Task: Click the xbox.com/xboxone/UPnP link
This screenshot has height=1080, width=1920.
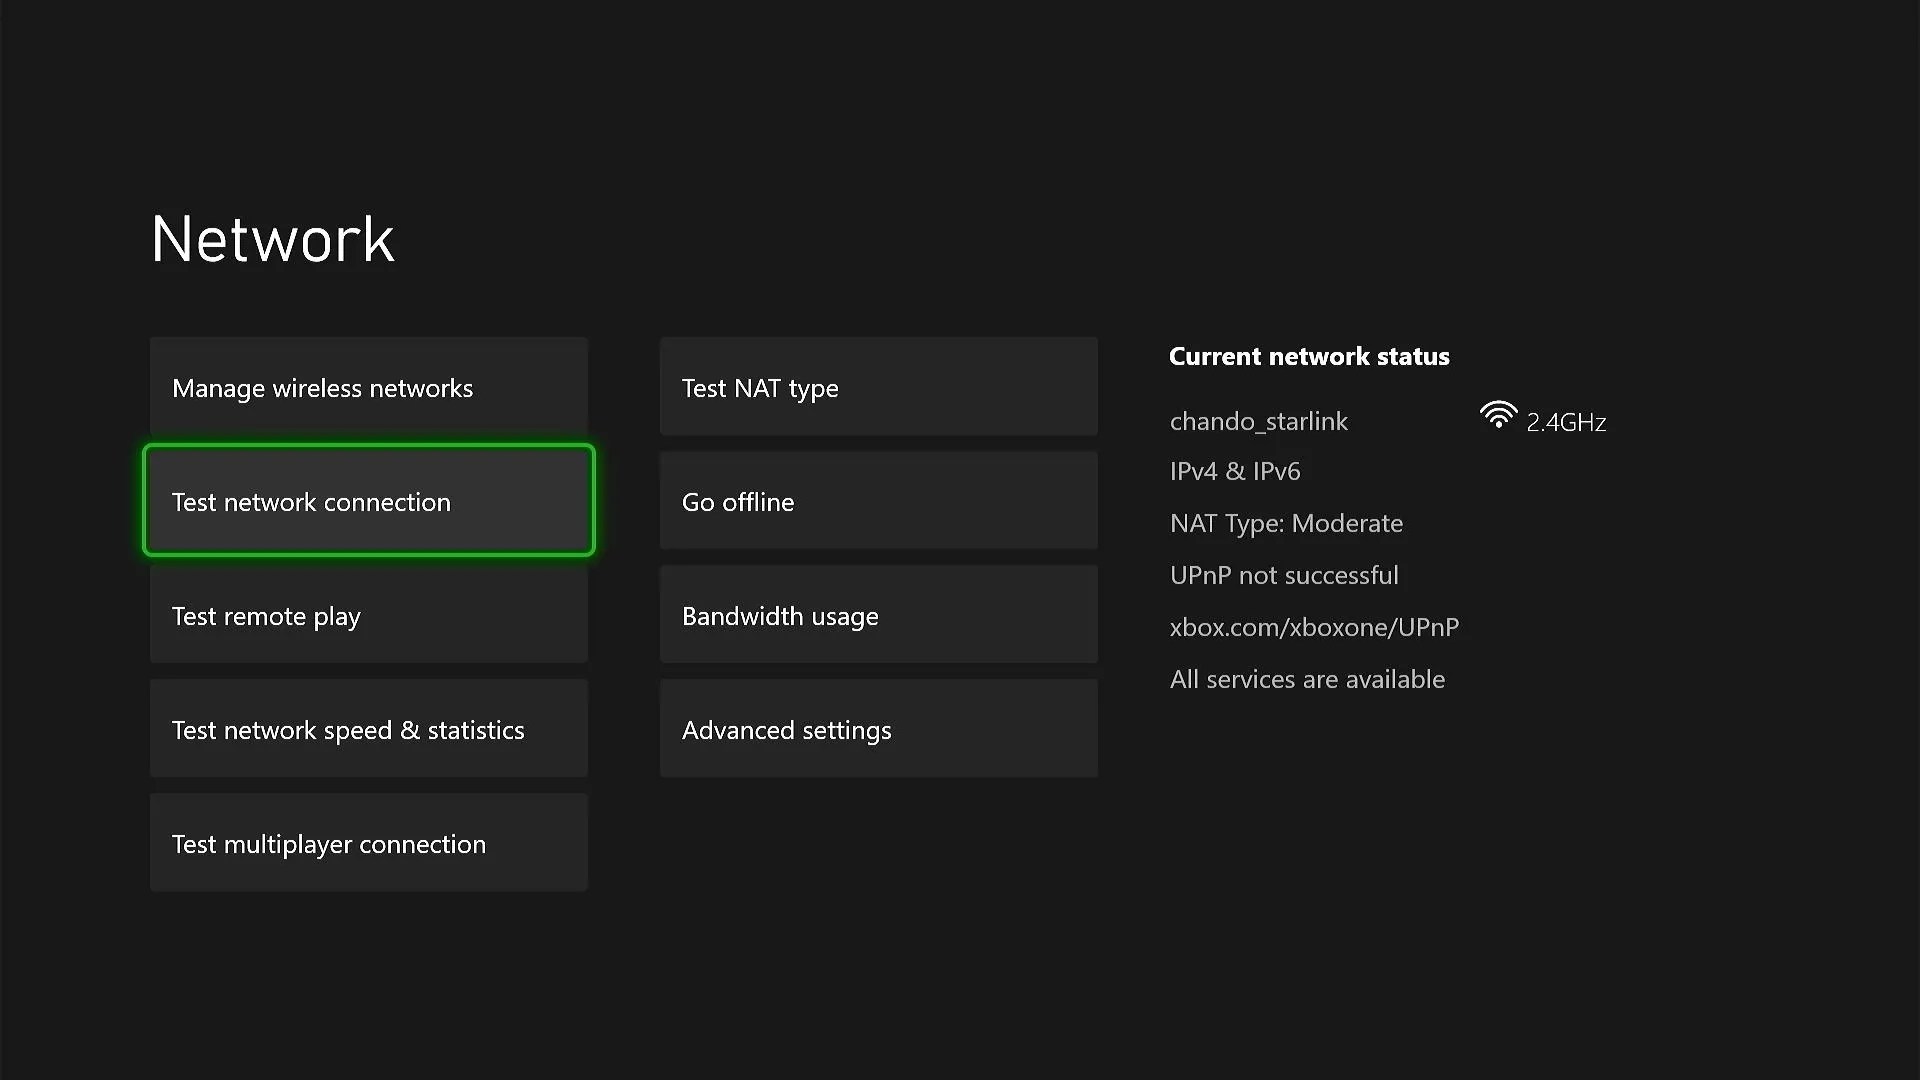Action: [x=1313, y=627]
